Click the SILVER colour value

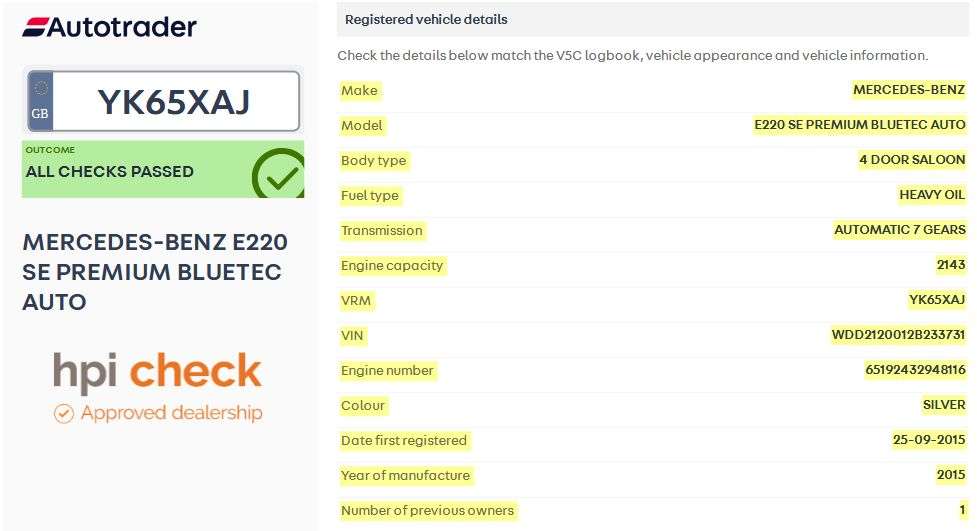943,405
